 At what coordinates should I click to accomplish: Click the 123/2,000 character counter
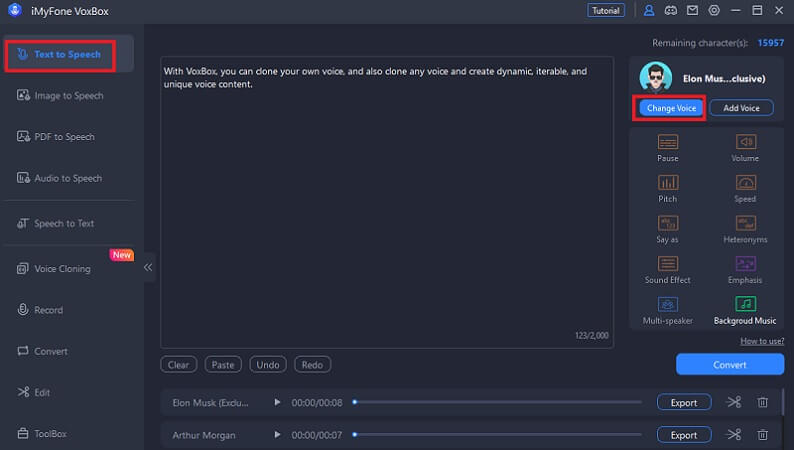591,336
